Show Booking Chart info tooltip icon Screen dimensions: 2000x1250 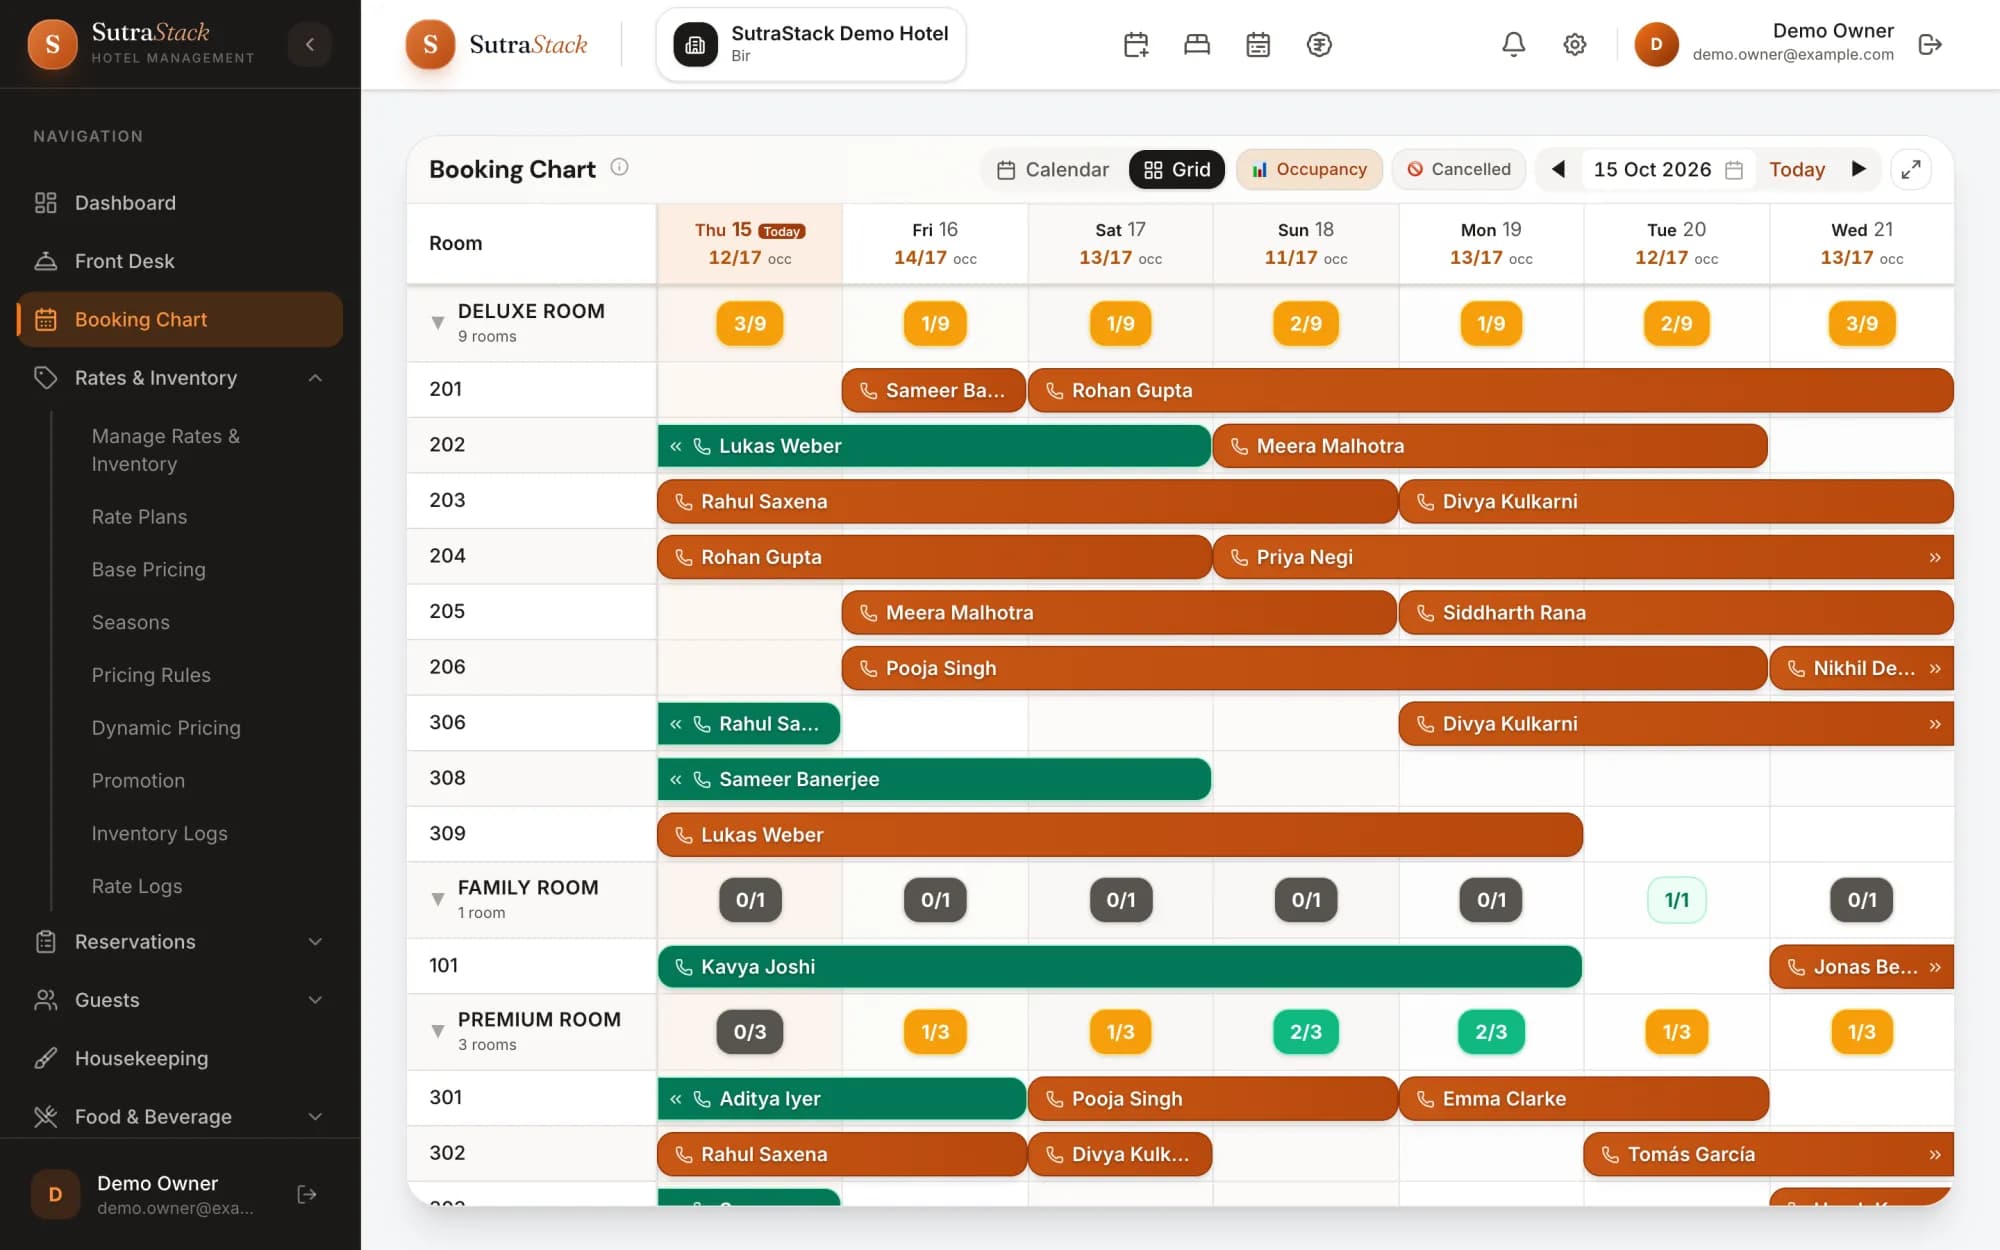[x=620, y=167]
